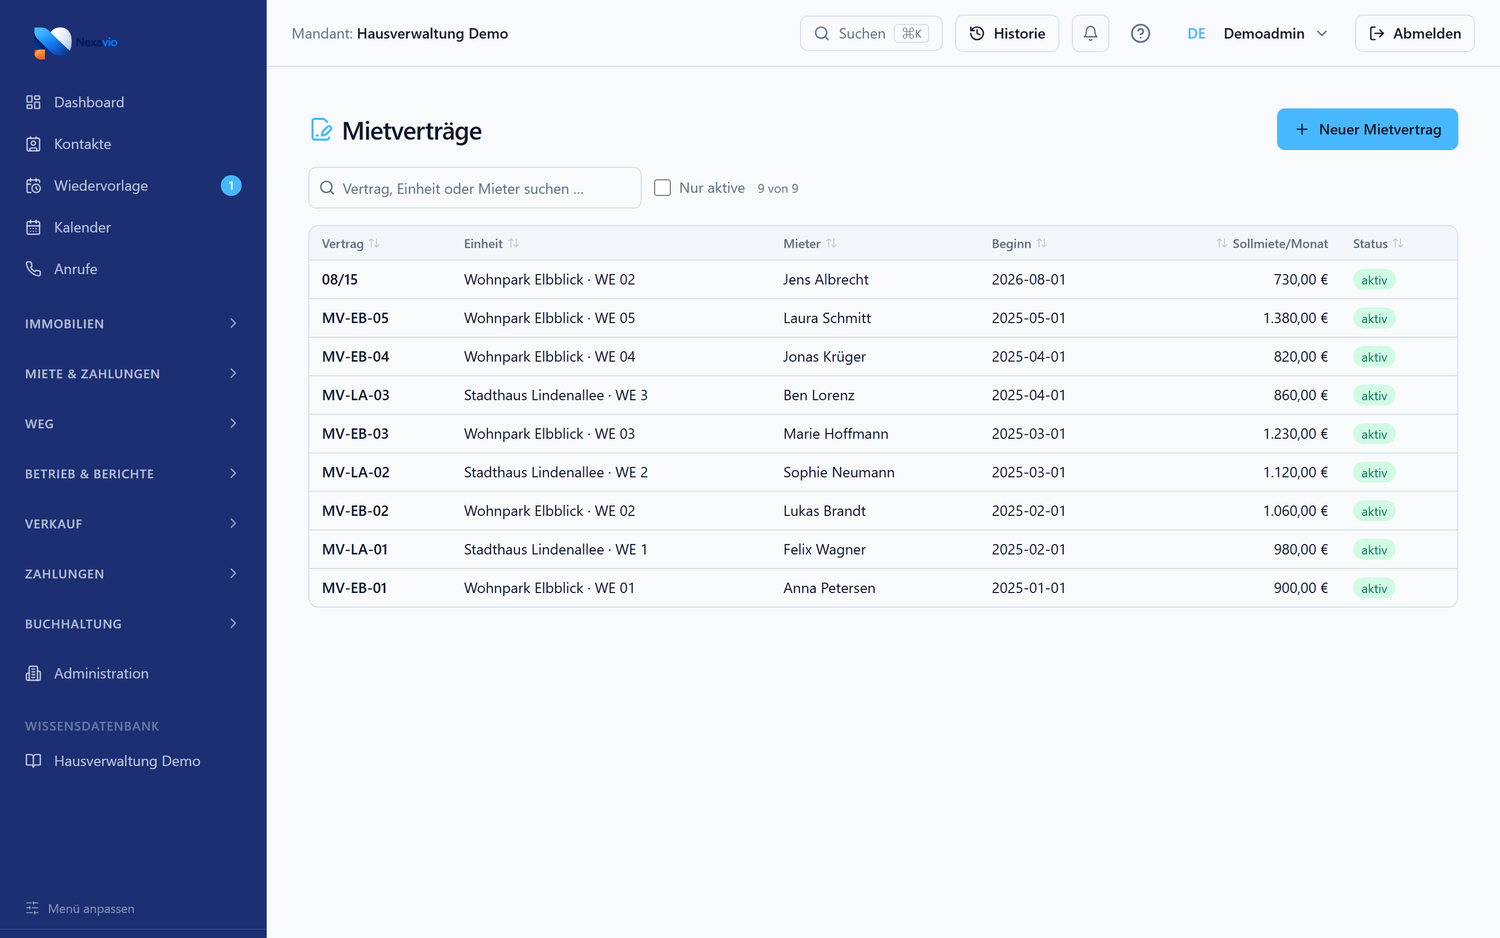
Task: Expand the BUCHHALTUNG section
Action: point(133,623)
